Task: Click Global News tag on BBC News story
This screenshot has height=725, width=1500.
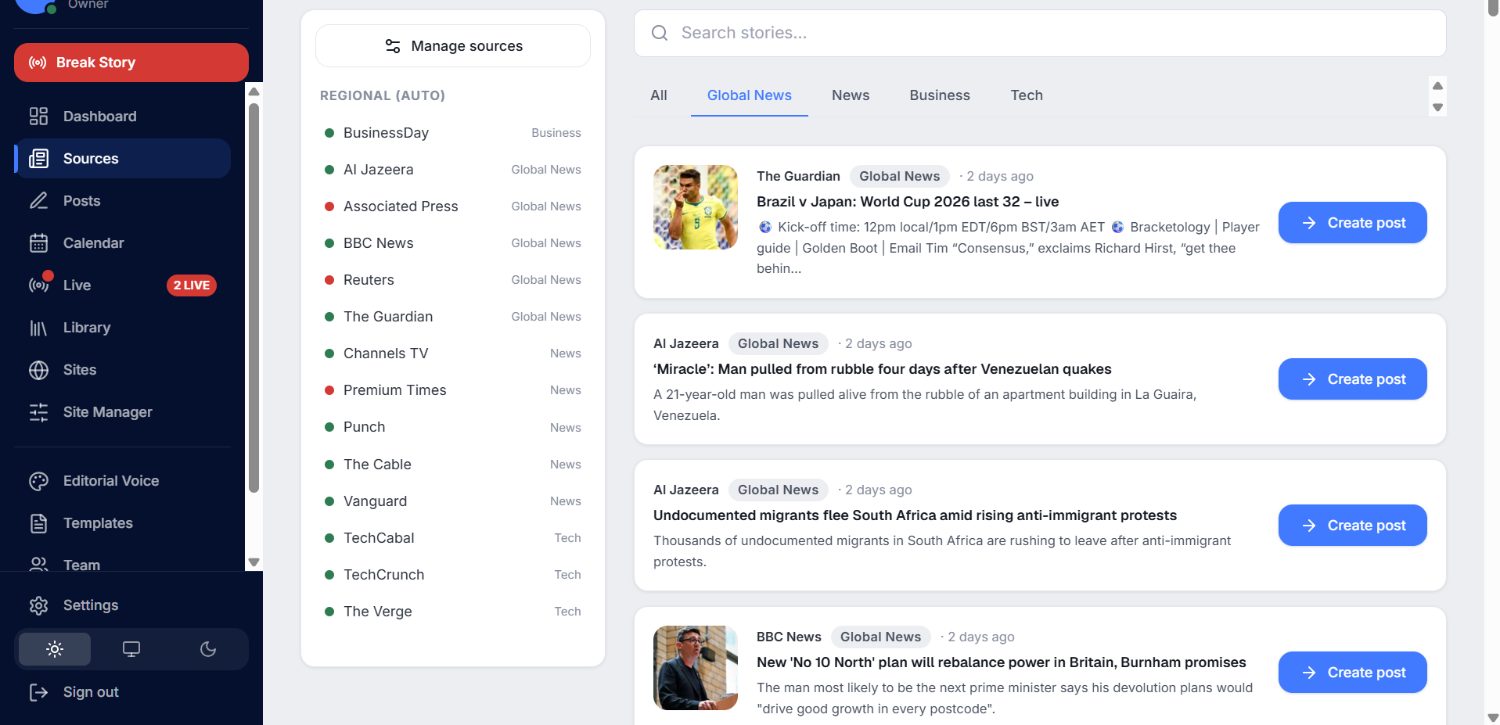Action: [881, 637]
